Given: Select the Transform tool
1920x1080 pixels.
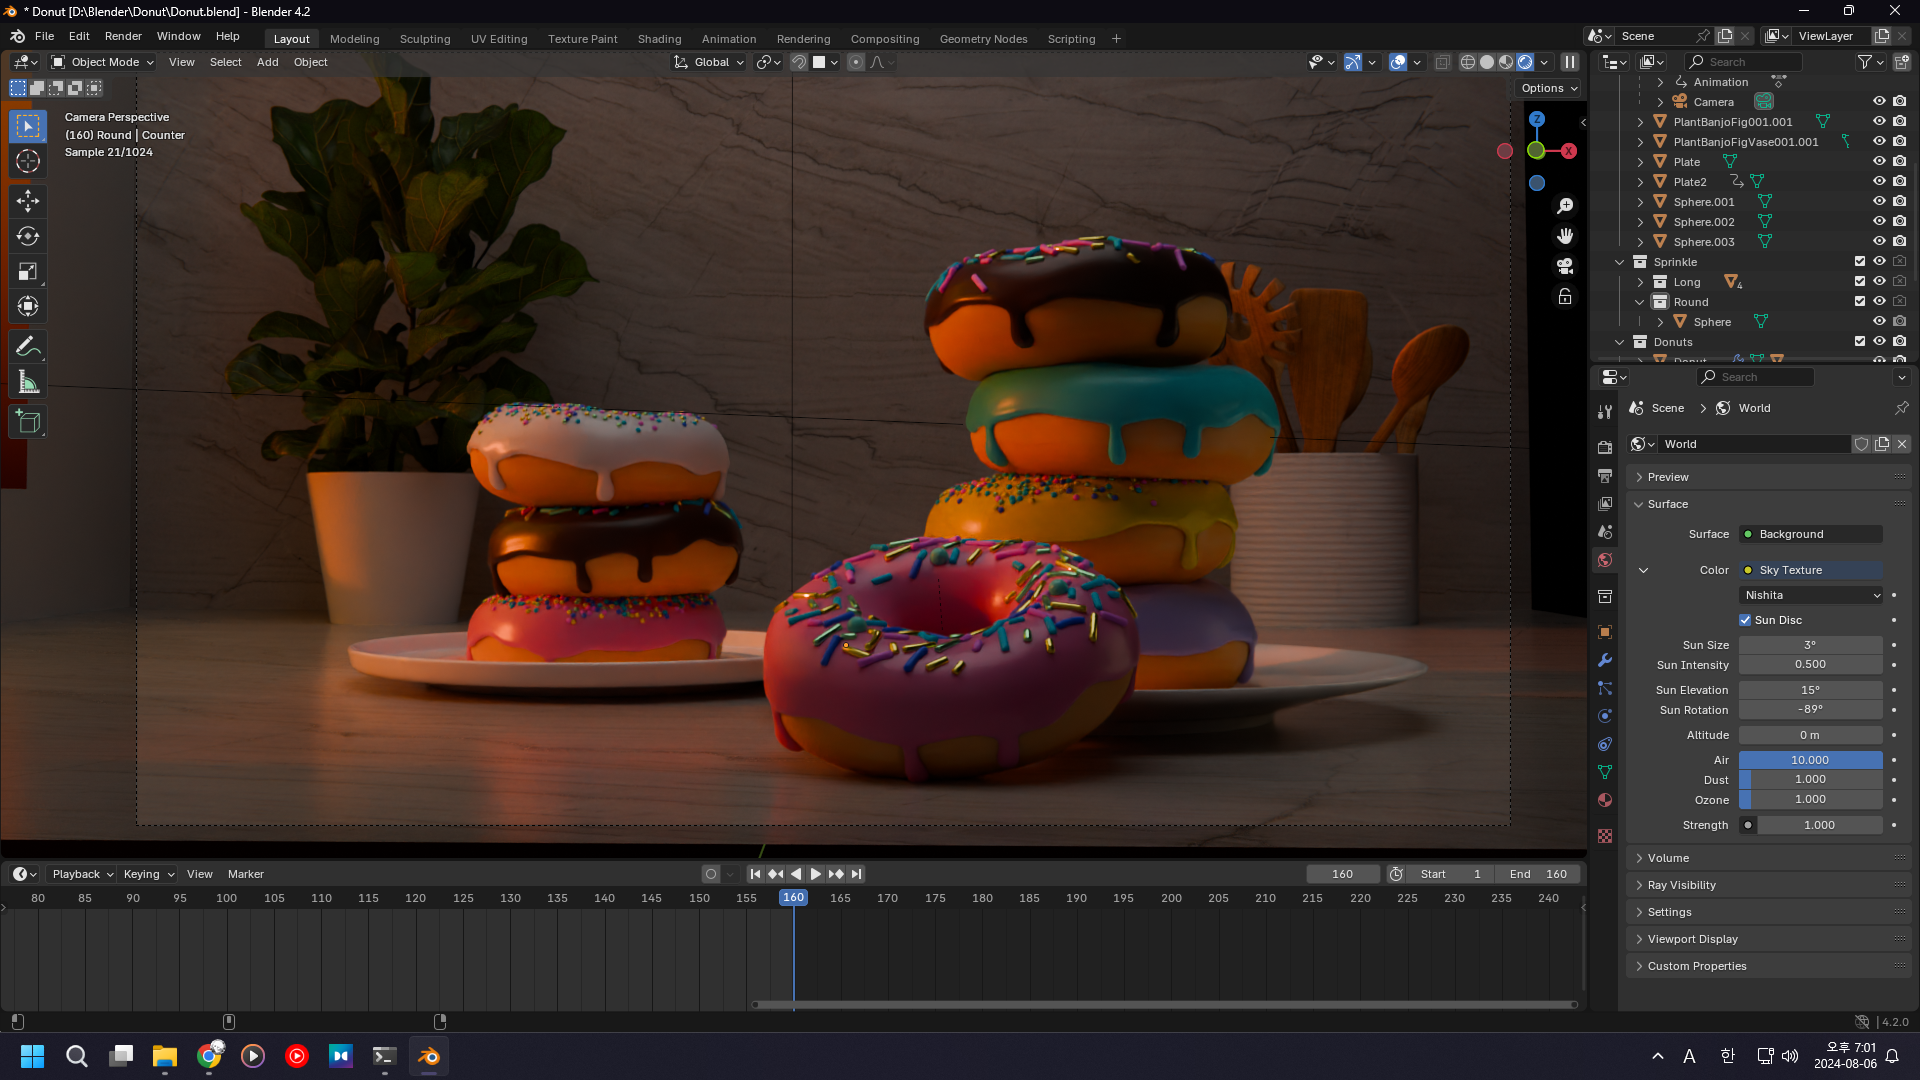Looking at the screenshot, I should point(28,306).
